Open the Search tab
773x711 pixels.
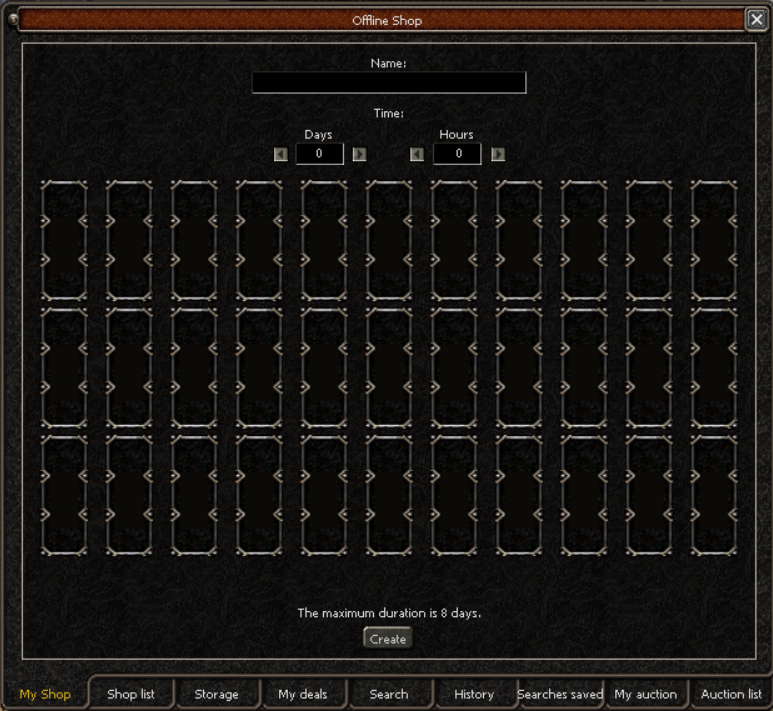pyautogui.click(x=389, y=694)
